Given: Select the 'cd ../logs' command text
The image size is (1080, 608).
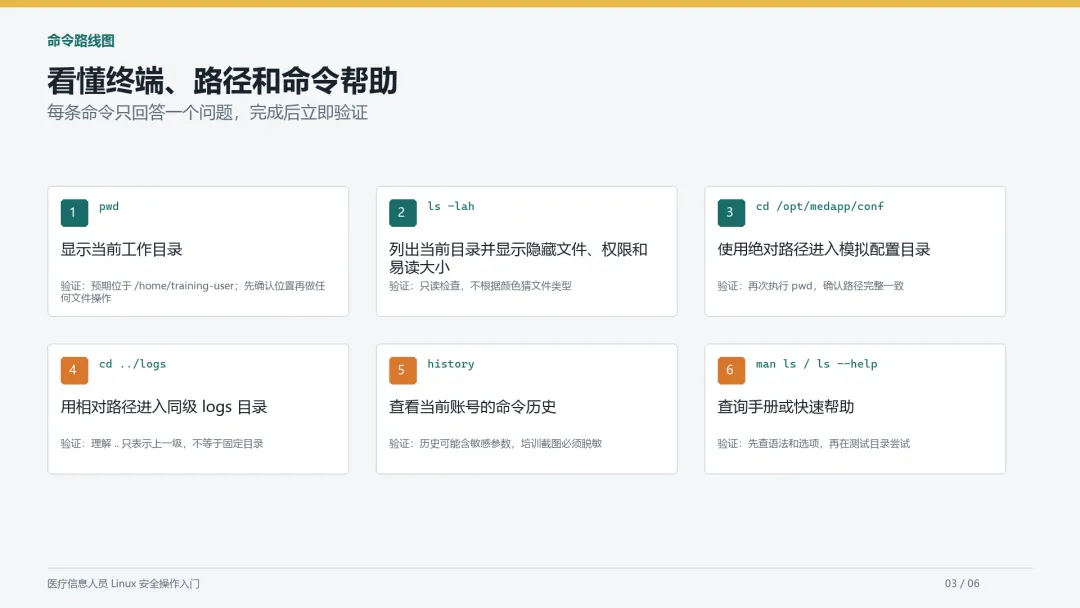Looking at the screenshot, I should pyautogui.click(x=133, y=364).
